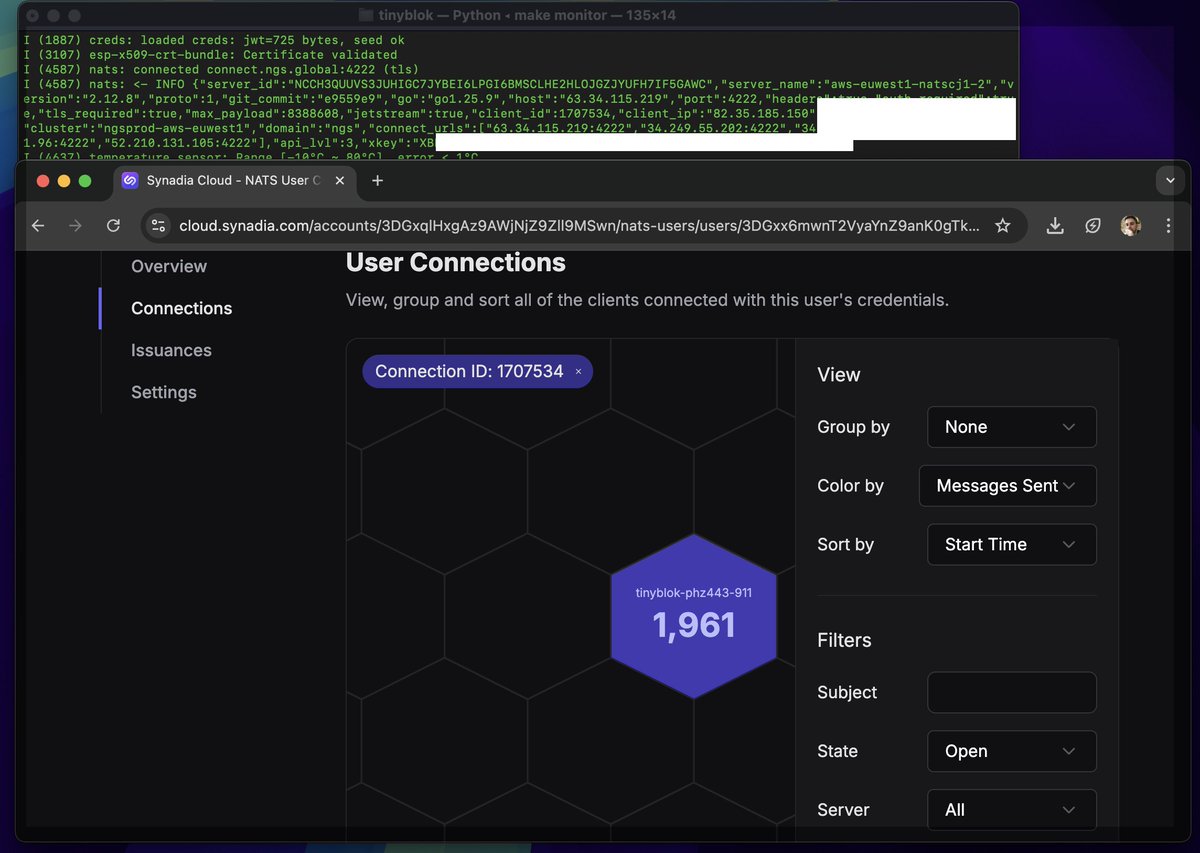Open a new browser tab

(377, 181)
